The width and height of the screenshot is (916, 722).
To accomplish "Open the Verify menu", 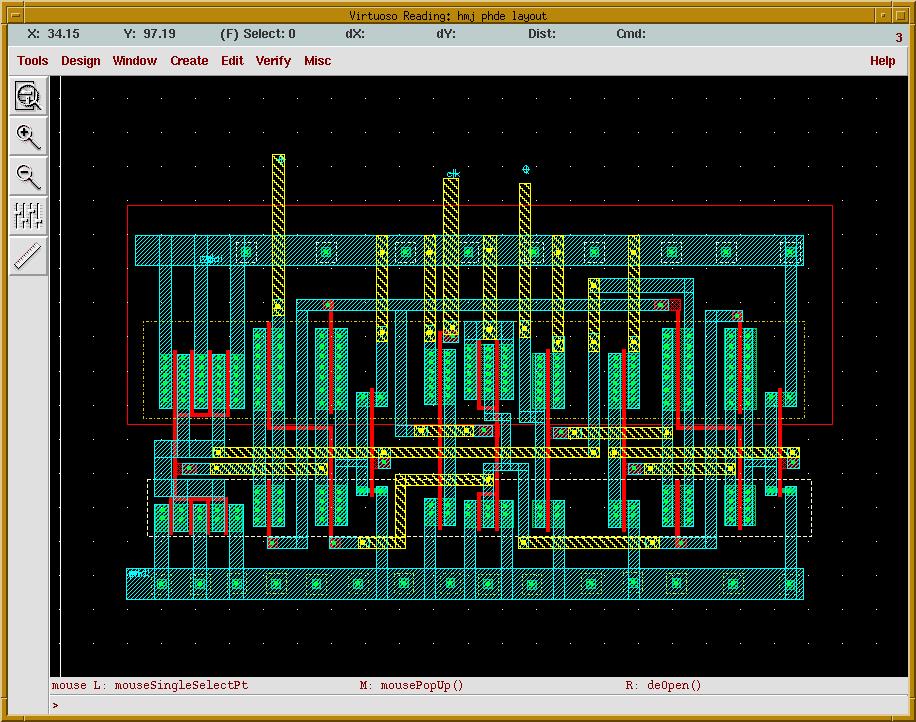I will (273, 61).
